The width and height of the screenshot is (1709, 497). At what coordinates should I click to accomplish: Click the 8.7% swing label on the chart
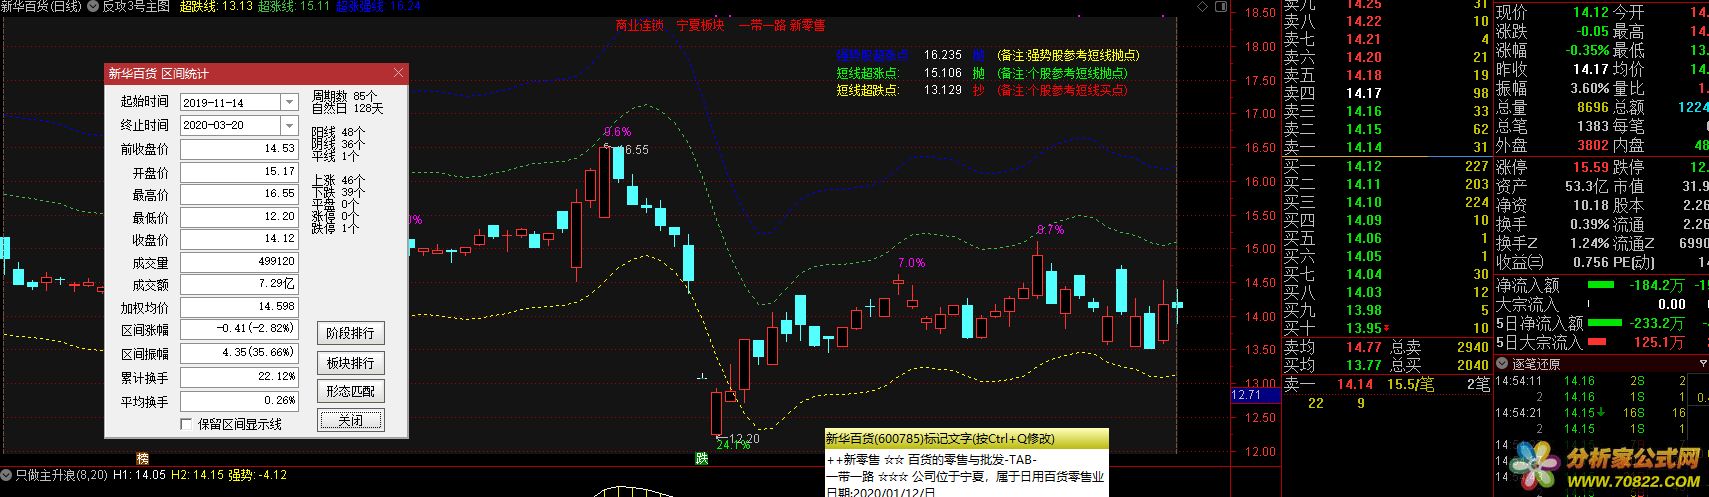coord(1050,230)
